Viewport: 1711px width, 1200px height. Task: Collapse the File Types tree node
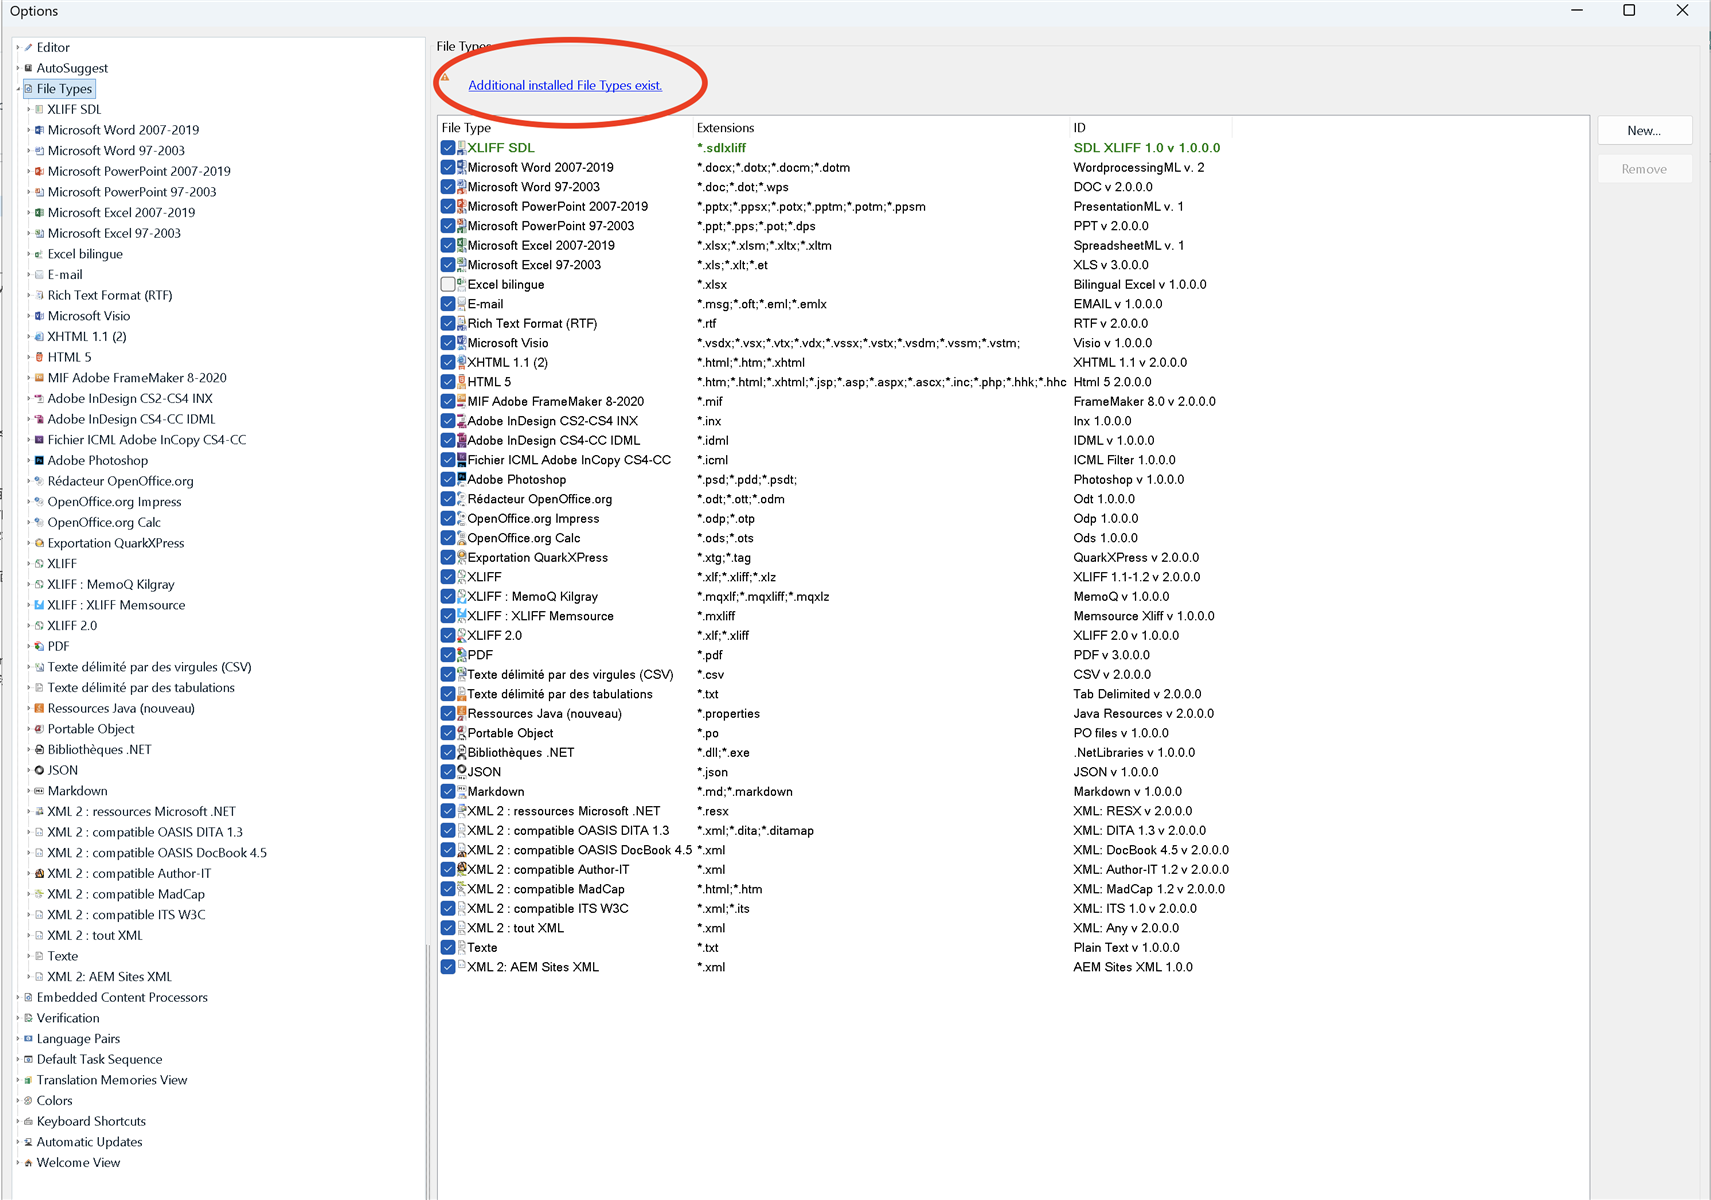pyautogui.click(x=18, y=89)
